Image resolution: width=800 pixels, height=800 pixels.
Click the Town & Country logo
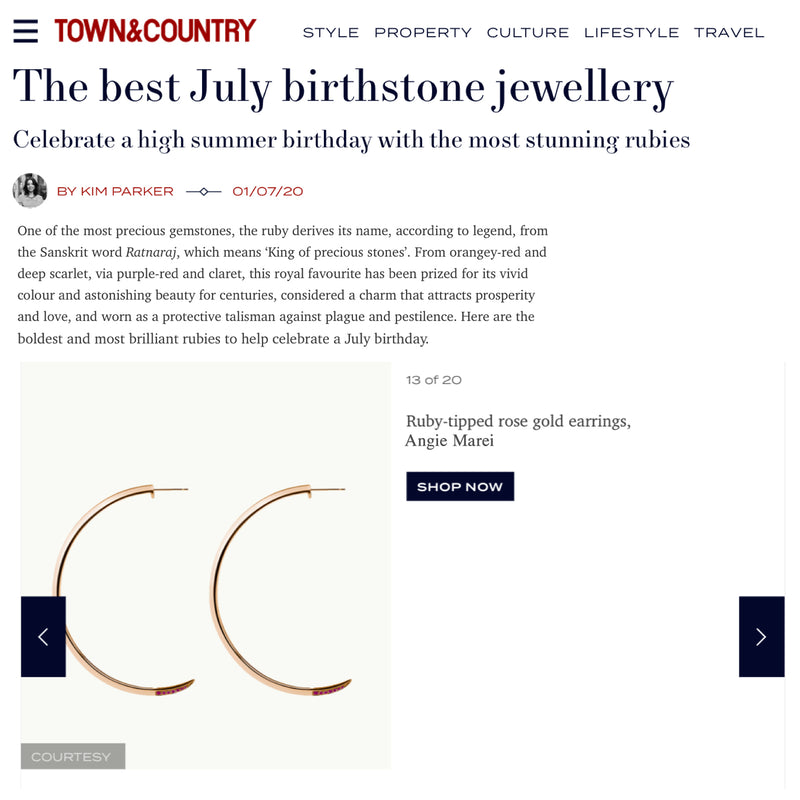(155, 31)
